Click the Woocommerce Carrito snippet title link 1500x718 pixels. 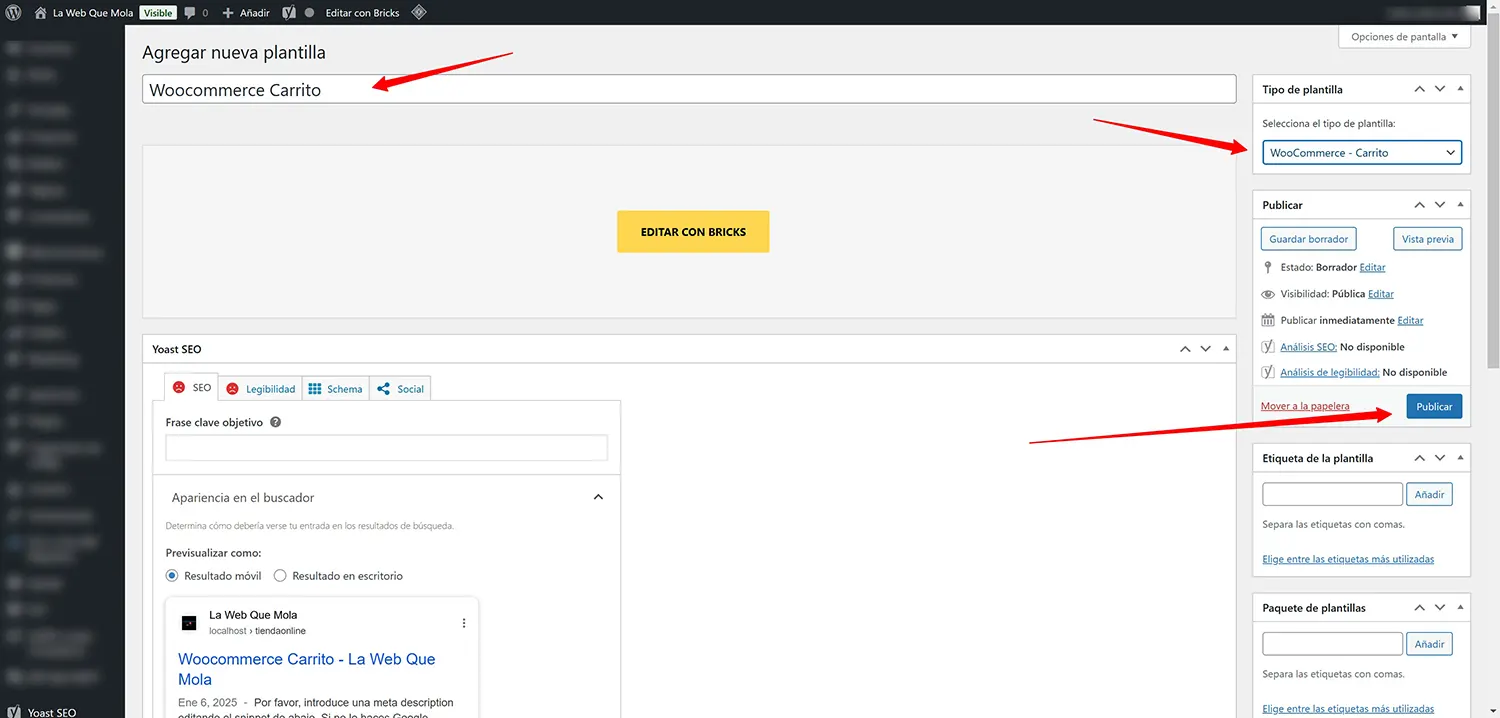click(x=306, y=669)
